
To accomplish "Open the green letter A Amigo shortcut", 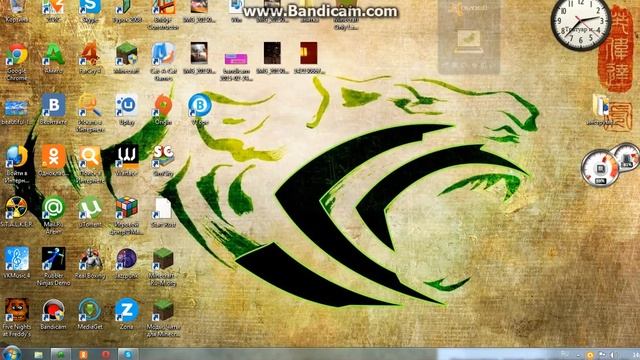I will point(53,54).
